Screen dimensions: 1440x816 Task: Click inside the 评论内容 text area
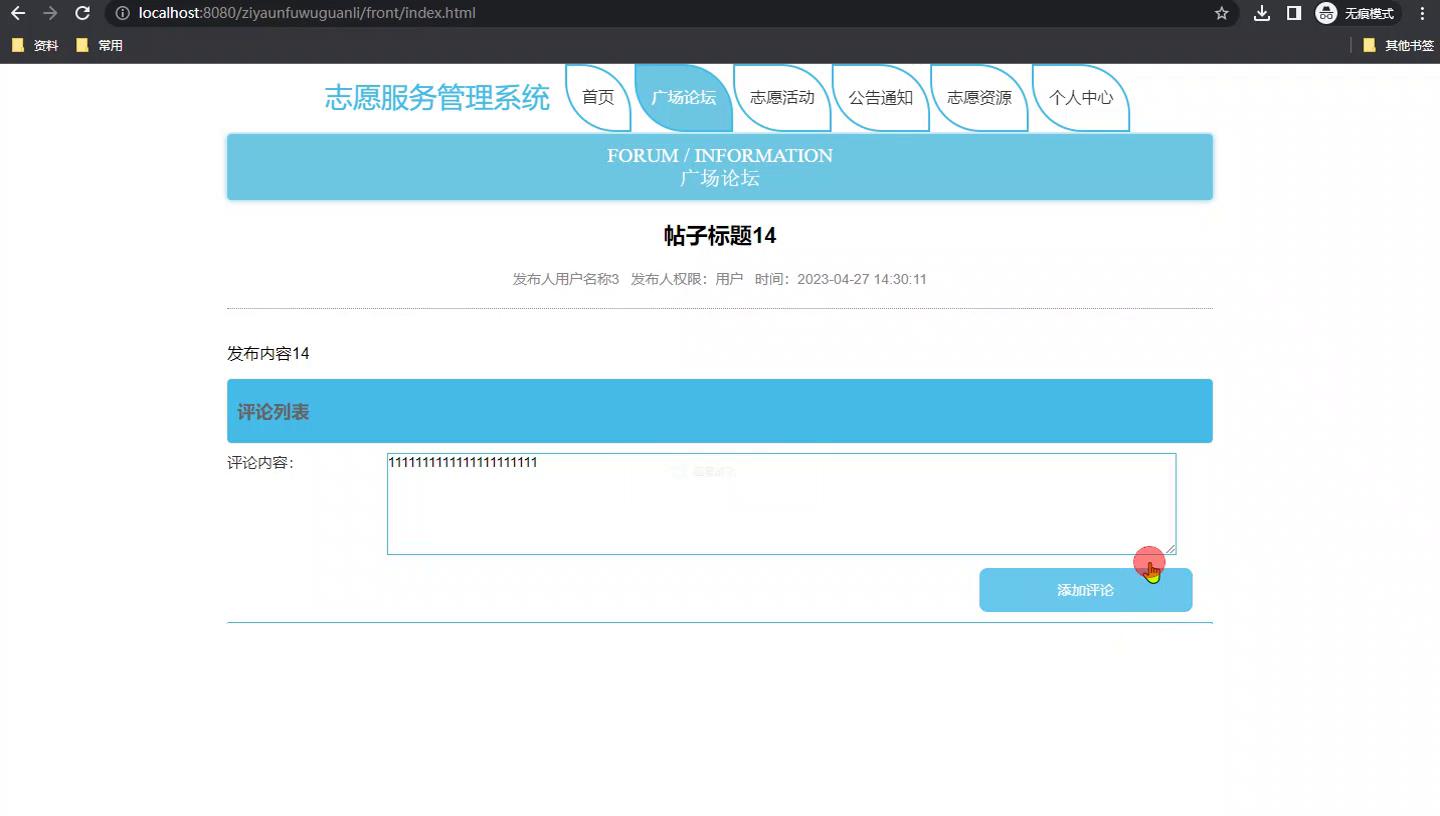(x=781, y=504)
